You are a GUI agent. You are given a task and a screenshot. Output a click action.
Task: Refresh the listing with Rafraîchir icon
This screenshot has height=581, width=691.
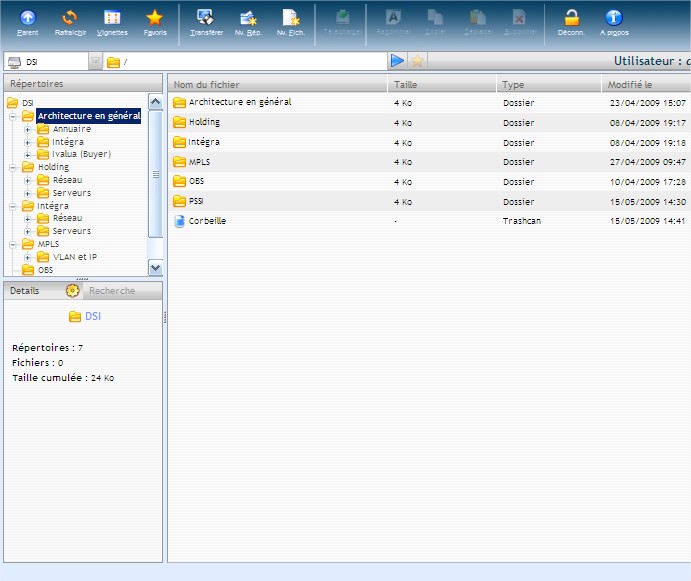69,18
